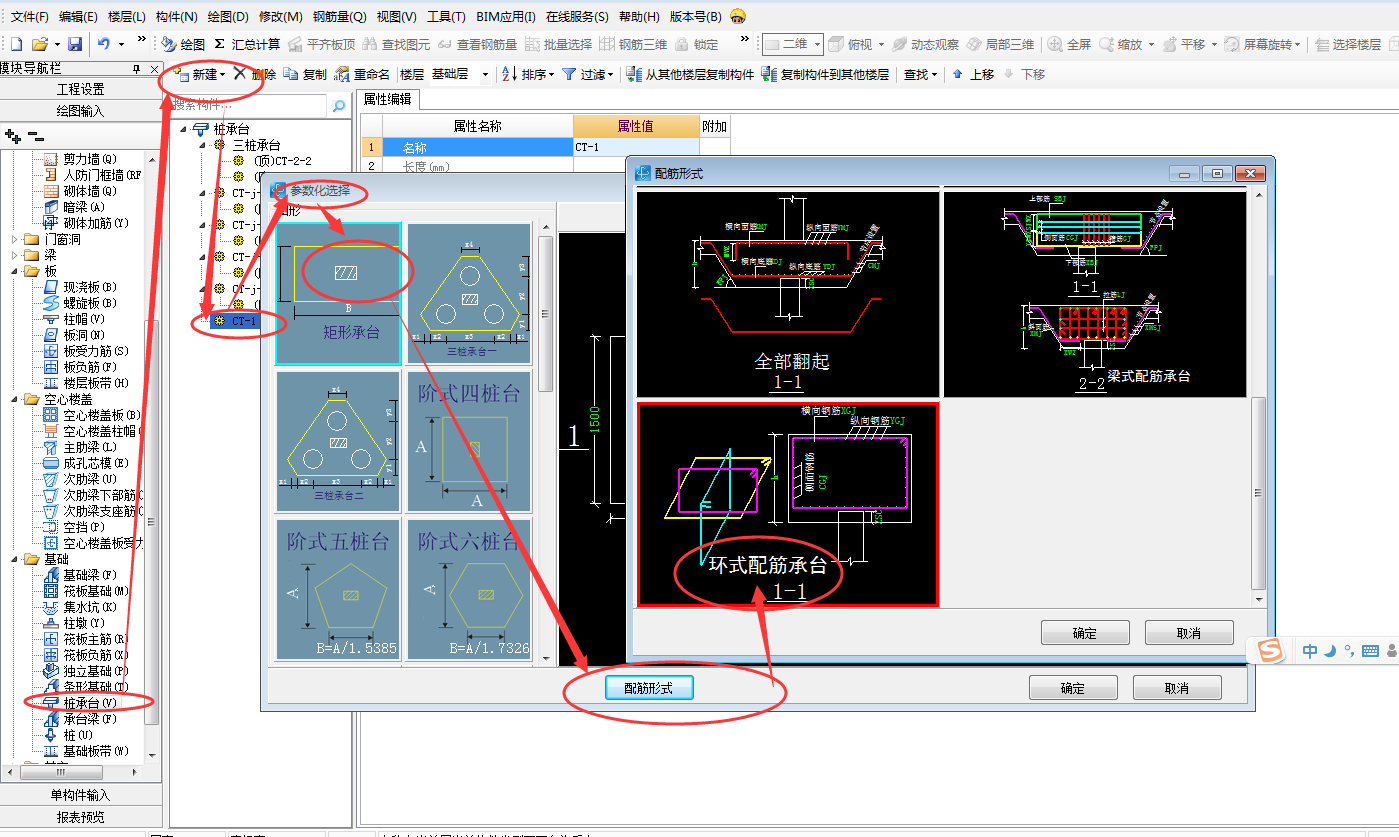The width and height of the screenshot is (1399, 837).
Task: Select the 阶式四桩台 thumbnail
Action: pyautogui.click(x=469, y=441)
